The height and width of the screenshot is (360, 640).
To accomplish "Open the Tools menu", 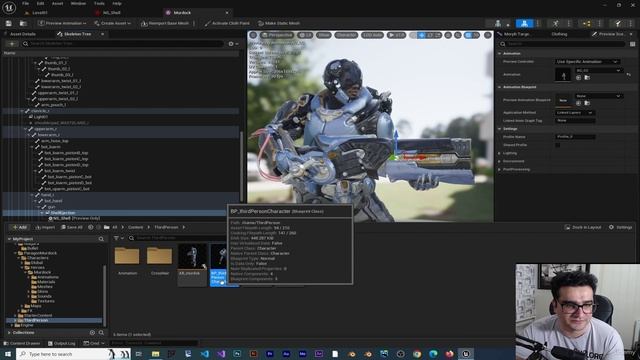I will 99,3.
